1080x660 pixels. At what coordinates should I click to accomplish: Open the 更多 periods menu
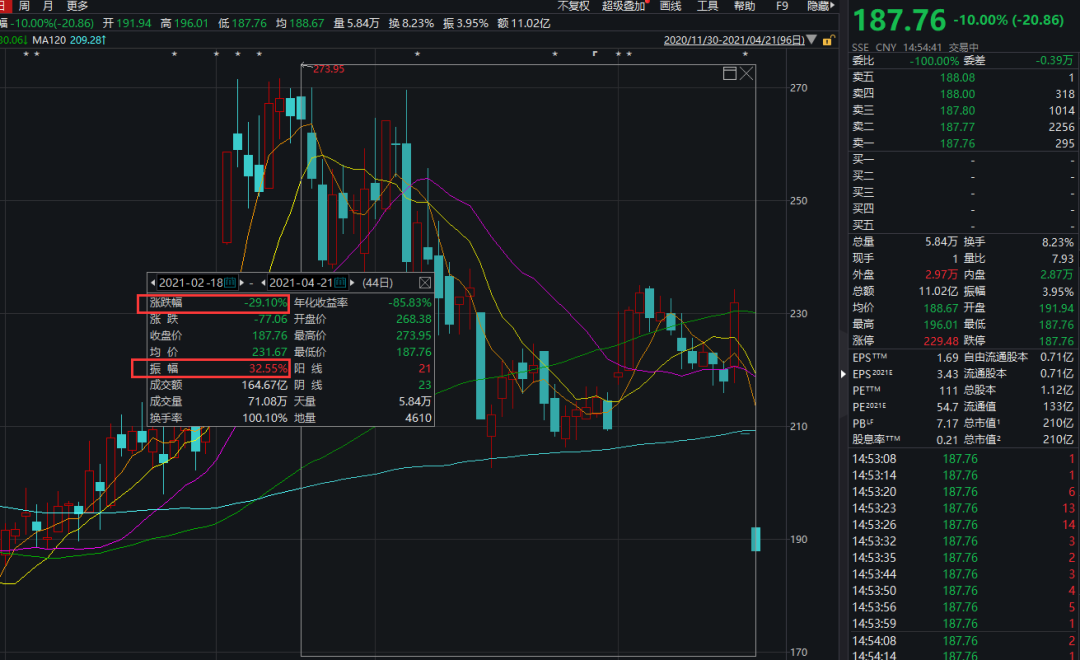[x=78, y=6]
